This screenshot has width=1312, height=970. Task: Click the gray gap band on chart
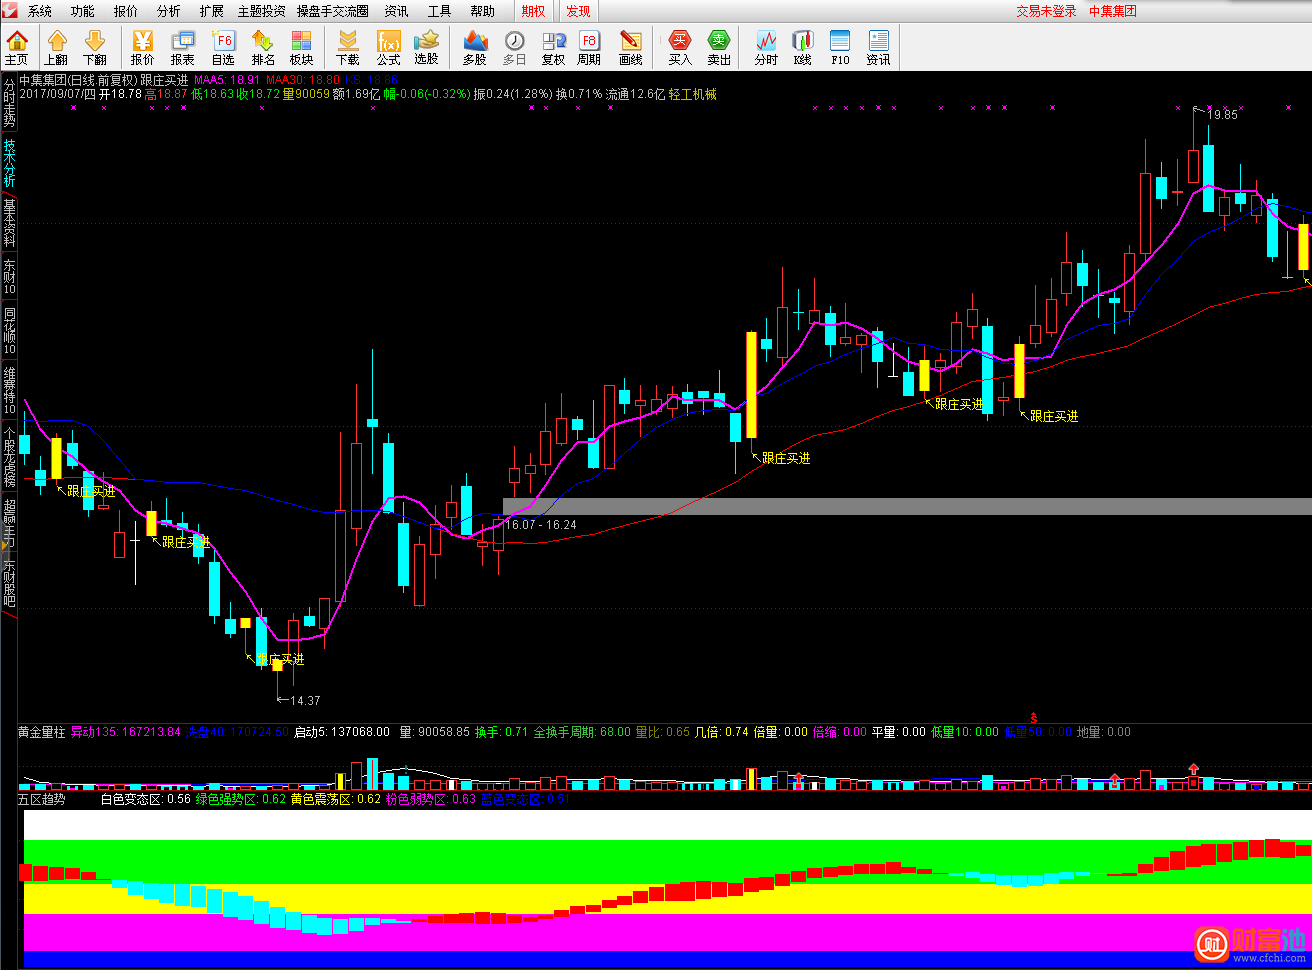click(x=907, y=506)
